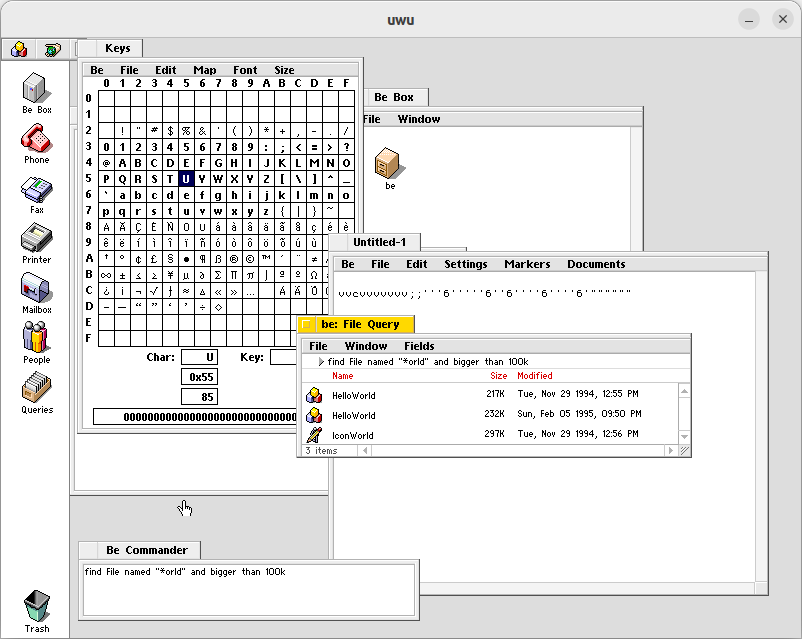Click the results list scroll down arrow
Screen dimensions: 802x639
click(684, 437)
